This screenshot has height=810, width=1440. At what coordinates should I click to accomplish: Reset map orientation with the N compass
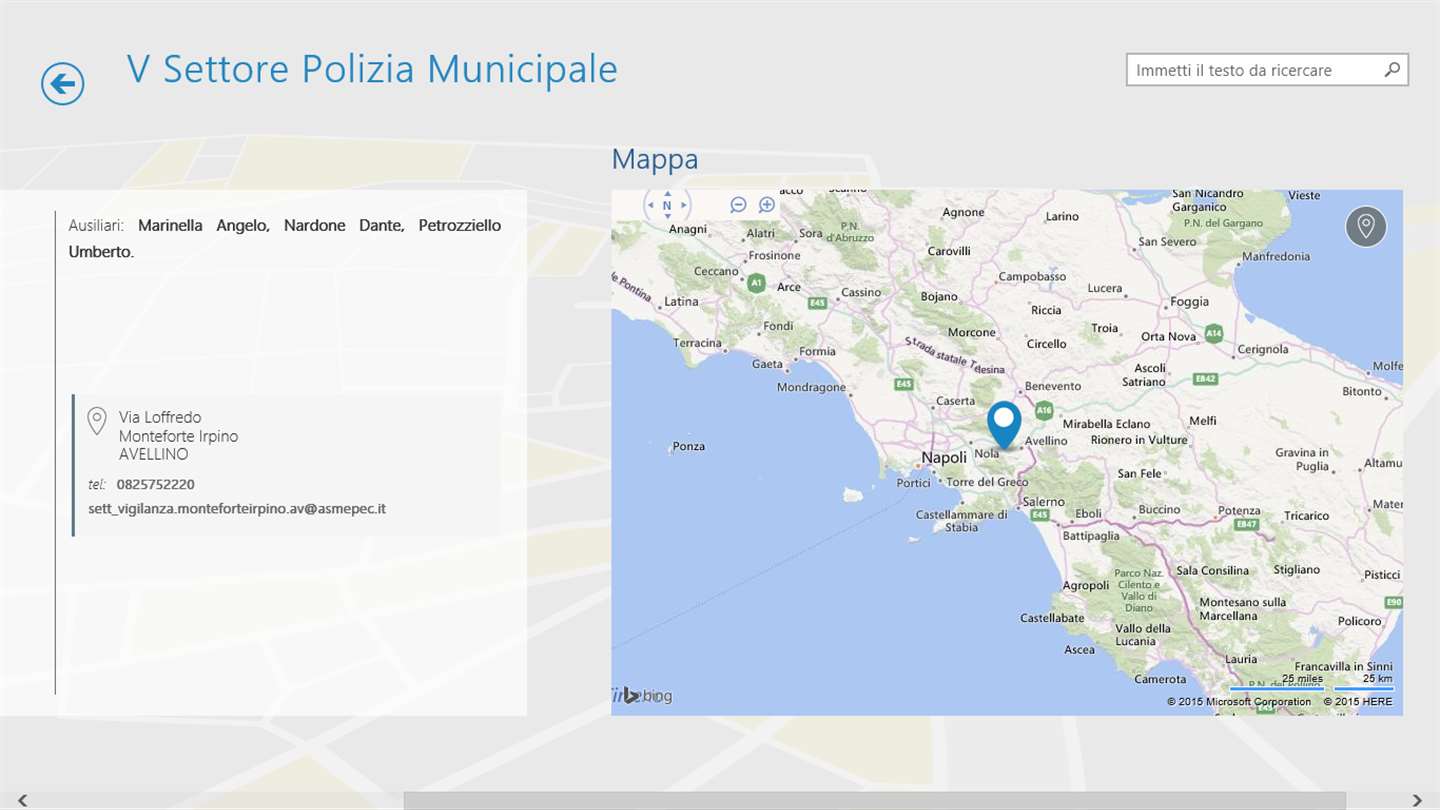(x=667, y=206)
